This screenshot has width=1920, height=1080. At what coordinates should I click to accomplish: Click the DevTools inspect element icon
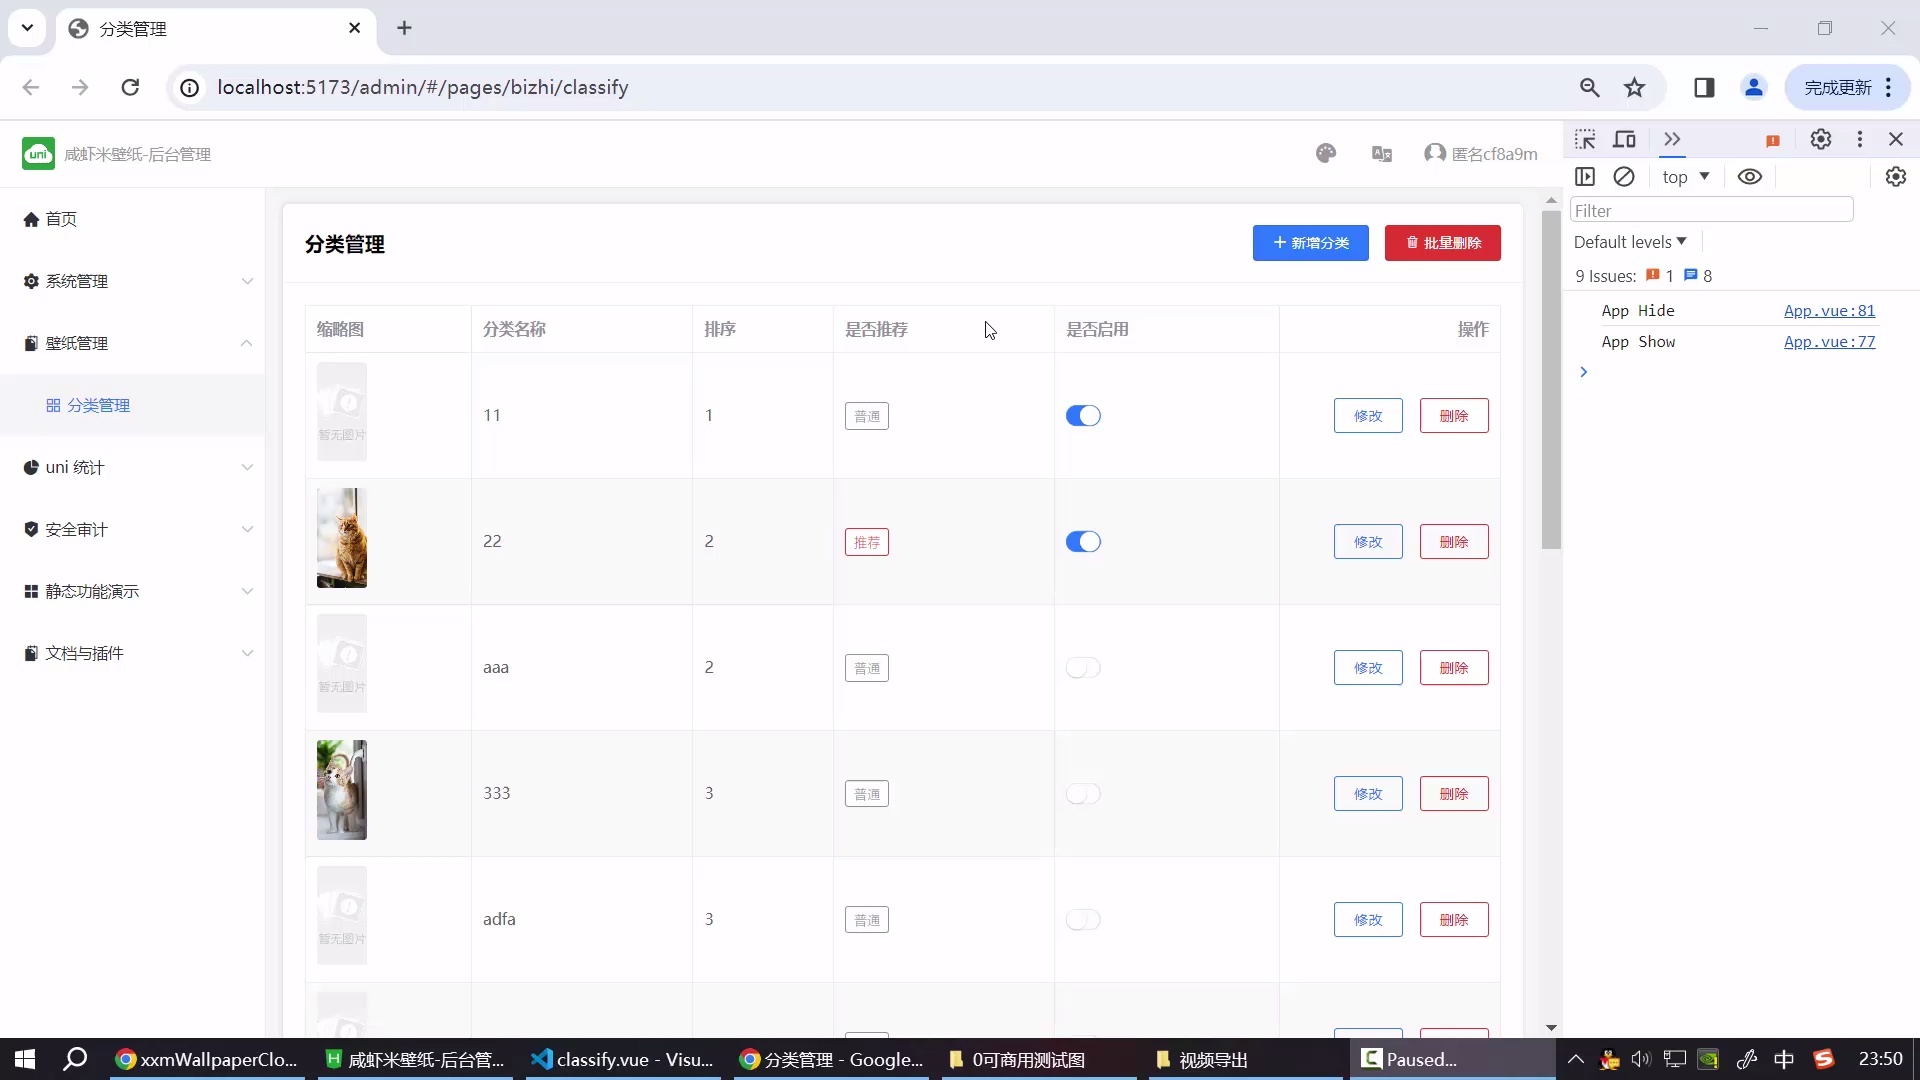pyautogui.click(x=1585, y=139)
